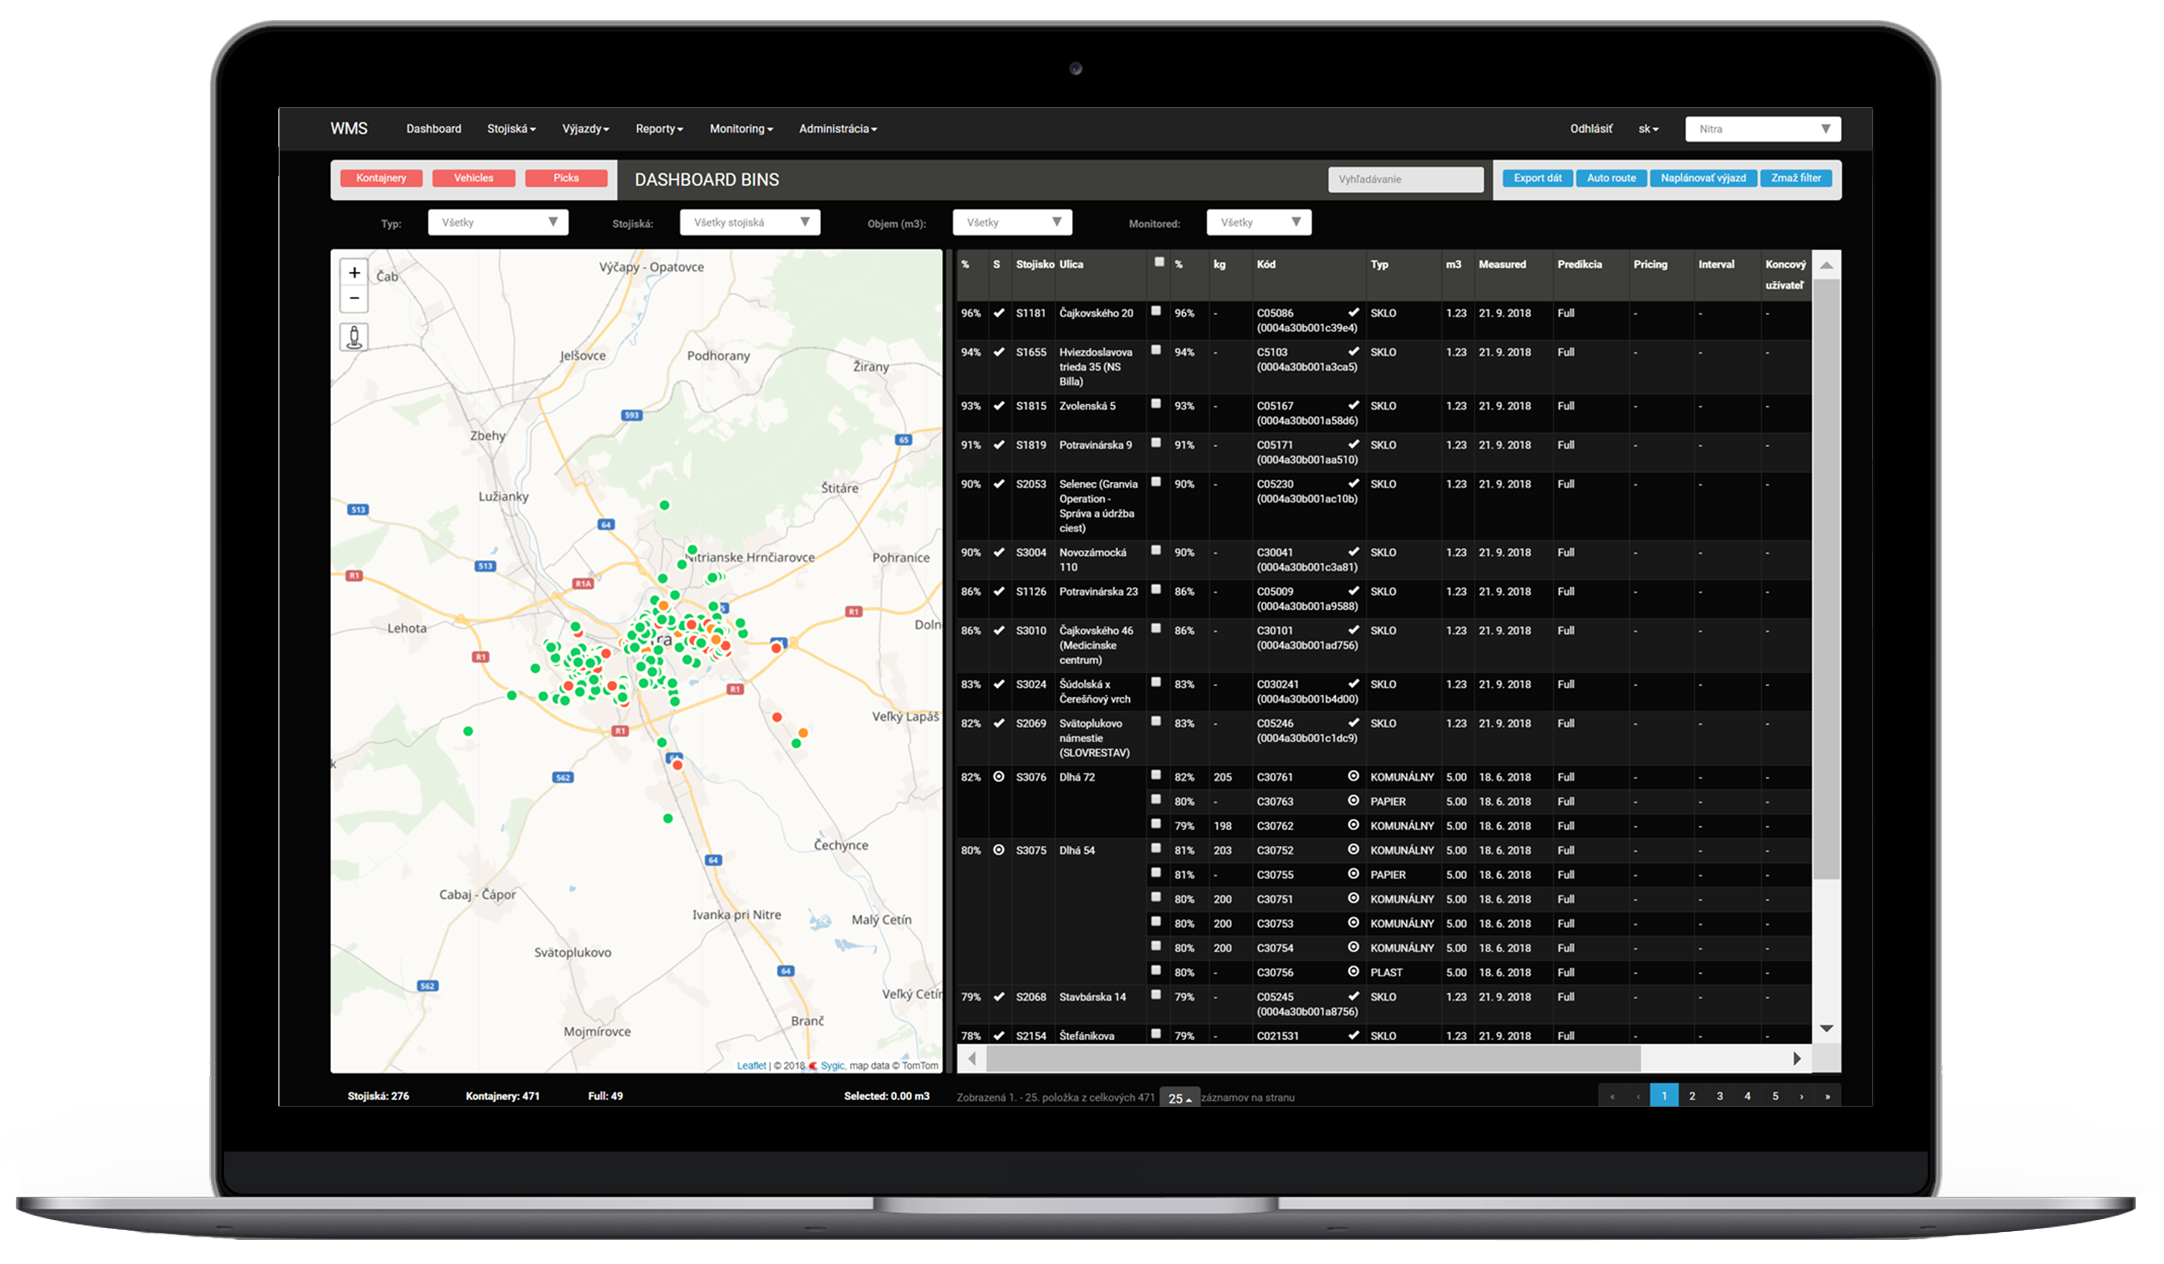Open the Monitoring menu
The height and width of the screenshot is (1264, 2164).
[x=741, y=129]
